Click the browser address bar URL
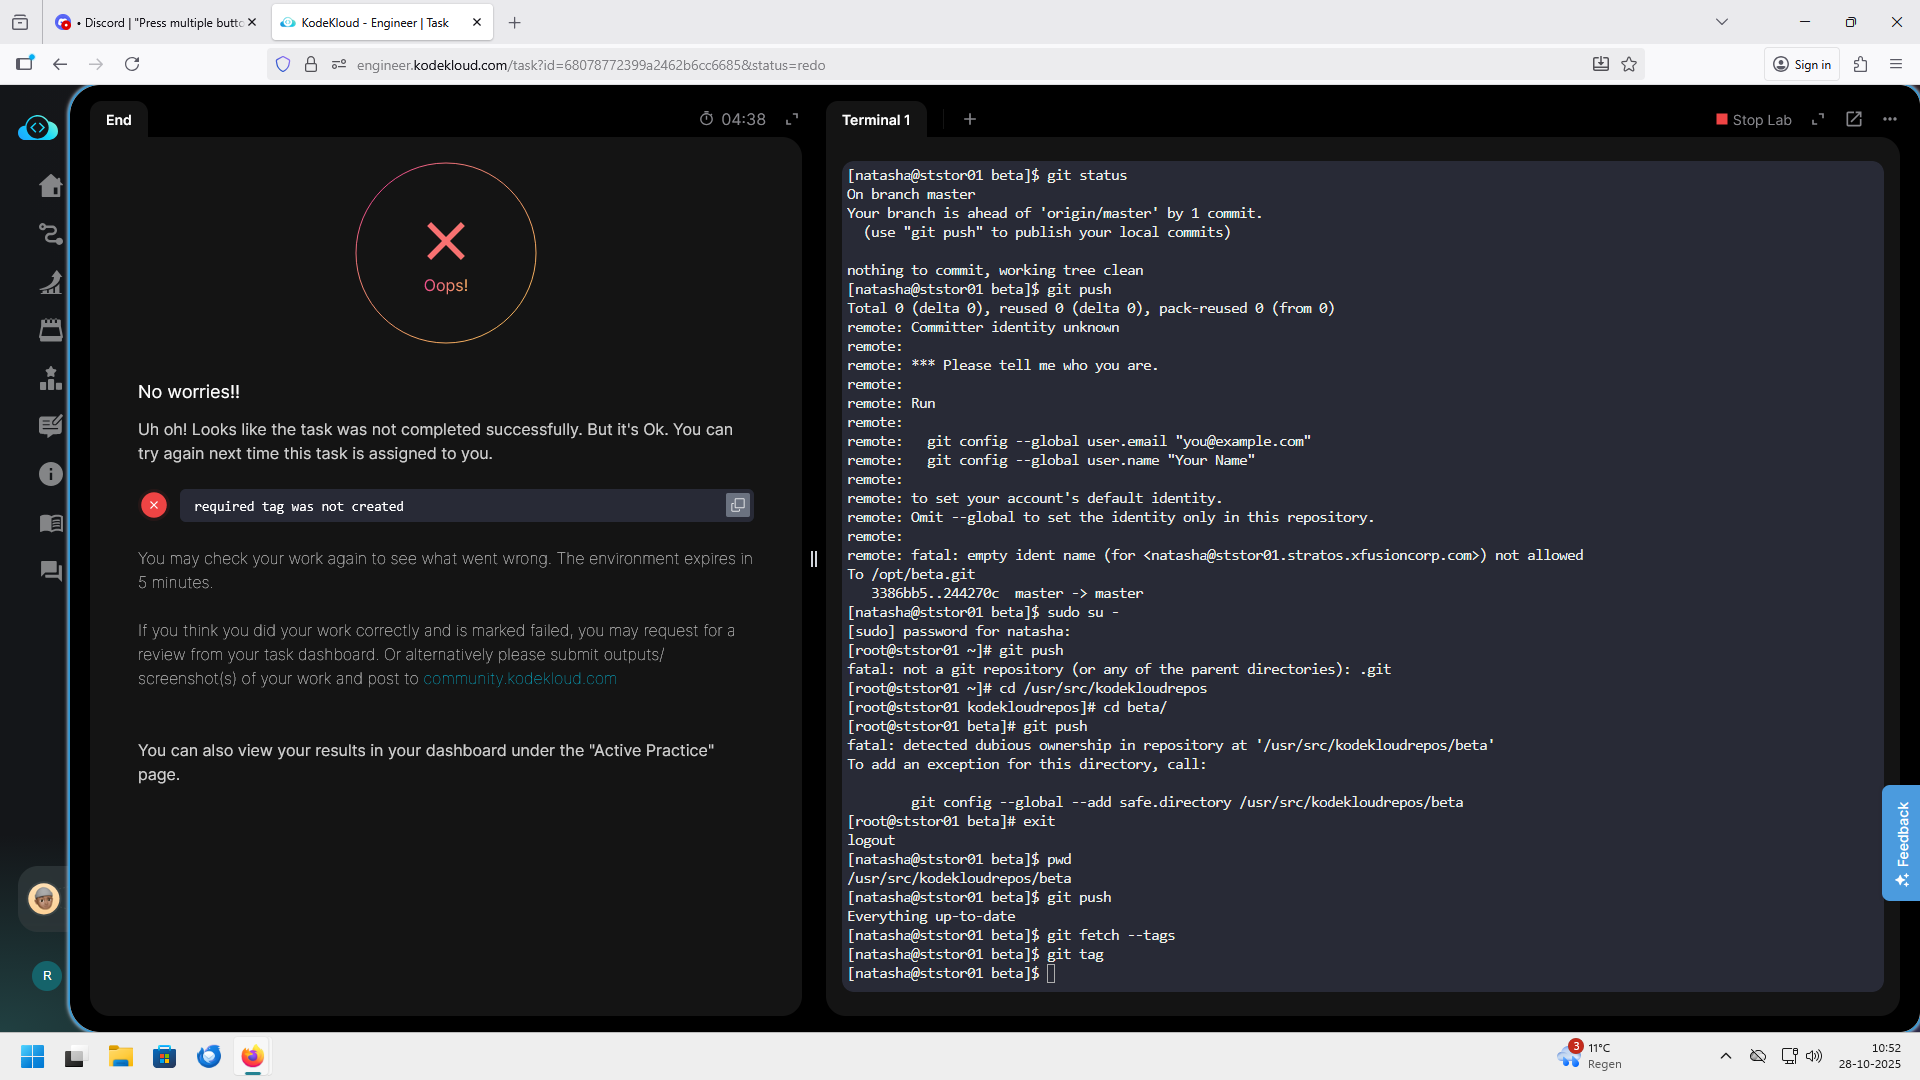 point(590,65)
